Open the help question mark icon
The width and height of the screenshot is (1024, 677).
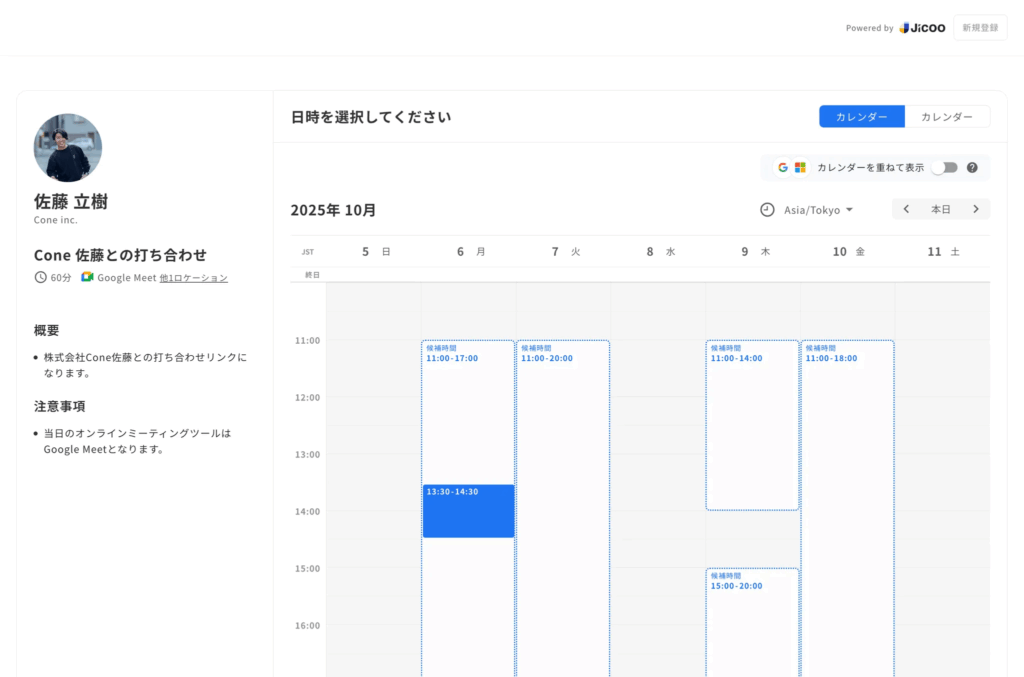coord(972,168)
